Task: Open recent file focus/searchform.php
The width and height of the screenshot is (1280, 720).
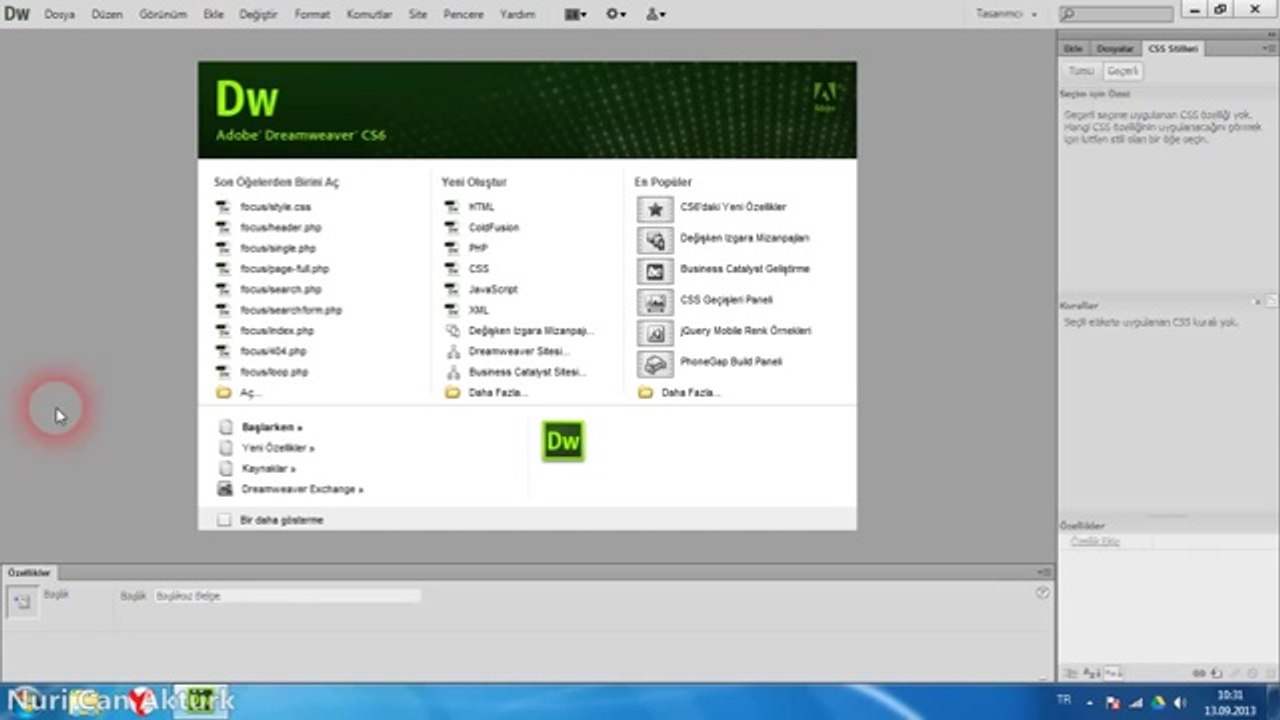Action: 291,310
